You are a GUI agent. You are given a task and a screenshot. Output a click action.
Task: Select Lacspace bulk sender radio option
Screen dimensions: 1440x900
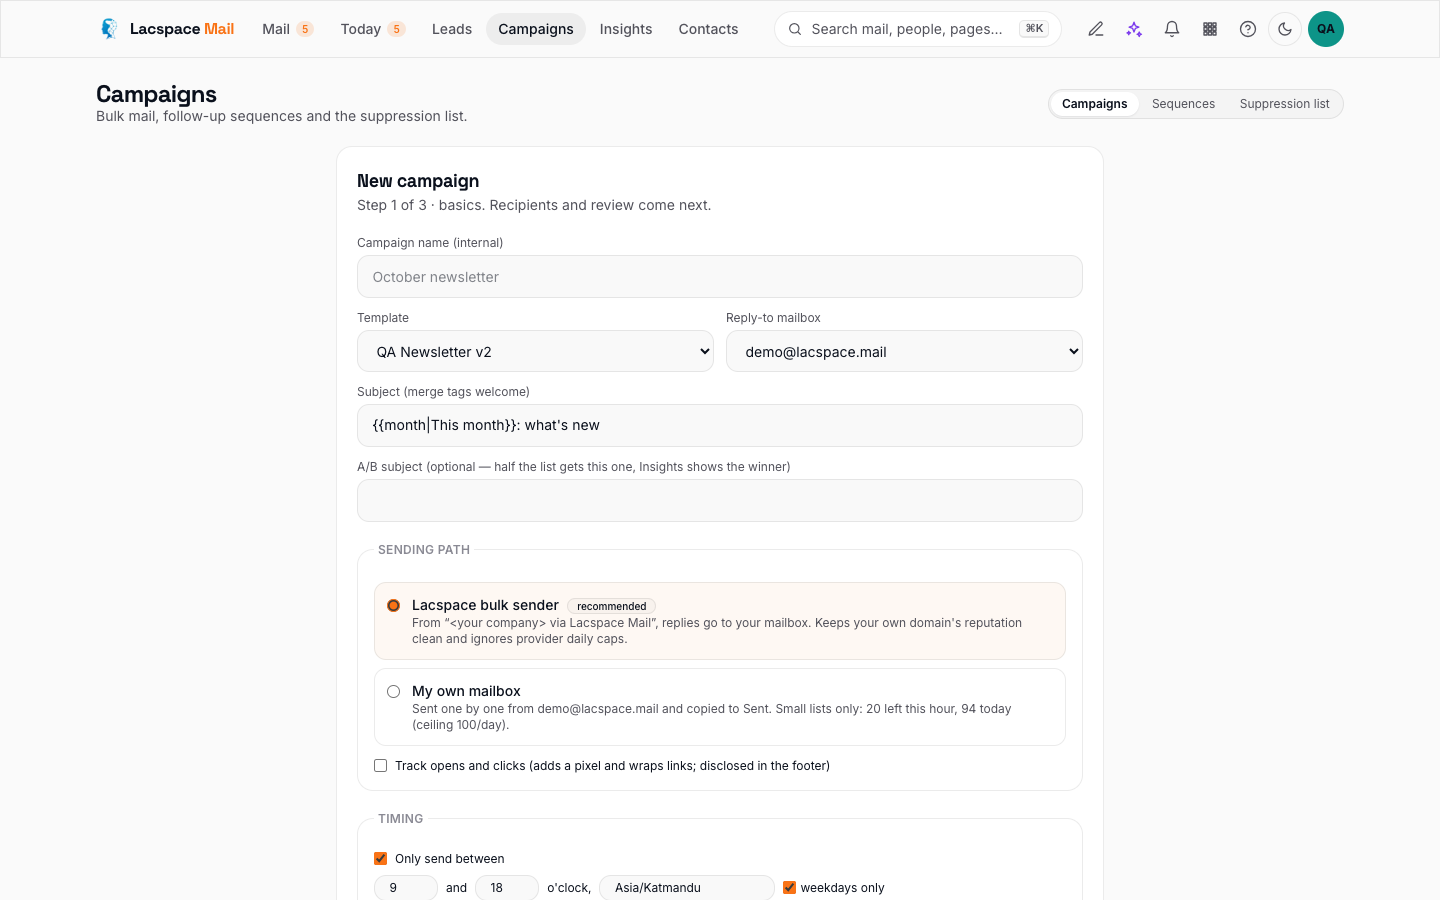pyautogui.click(x=393, y=605)
